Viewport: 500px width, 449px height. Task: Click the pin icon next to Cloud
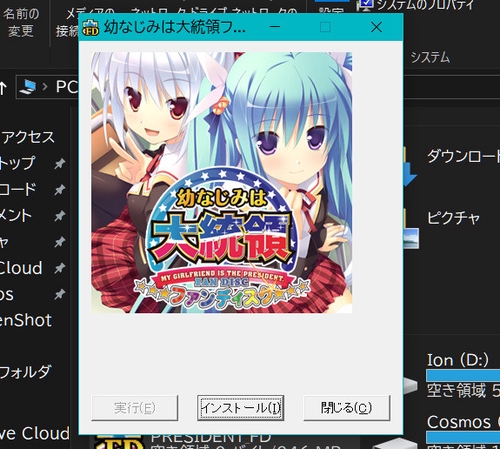click(60, 268)
